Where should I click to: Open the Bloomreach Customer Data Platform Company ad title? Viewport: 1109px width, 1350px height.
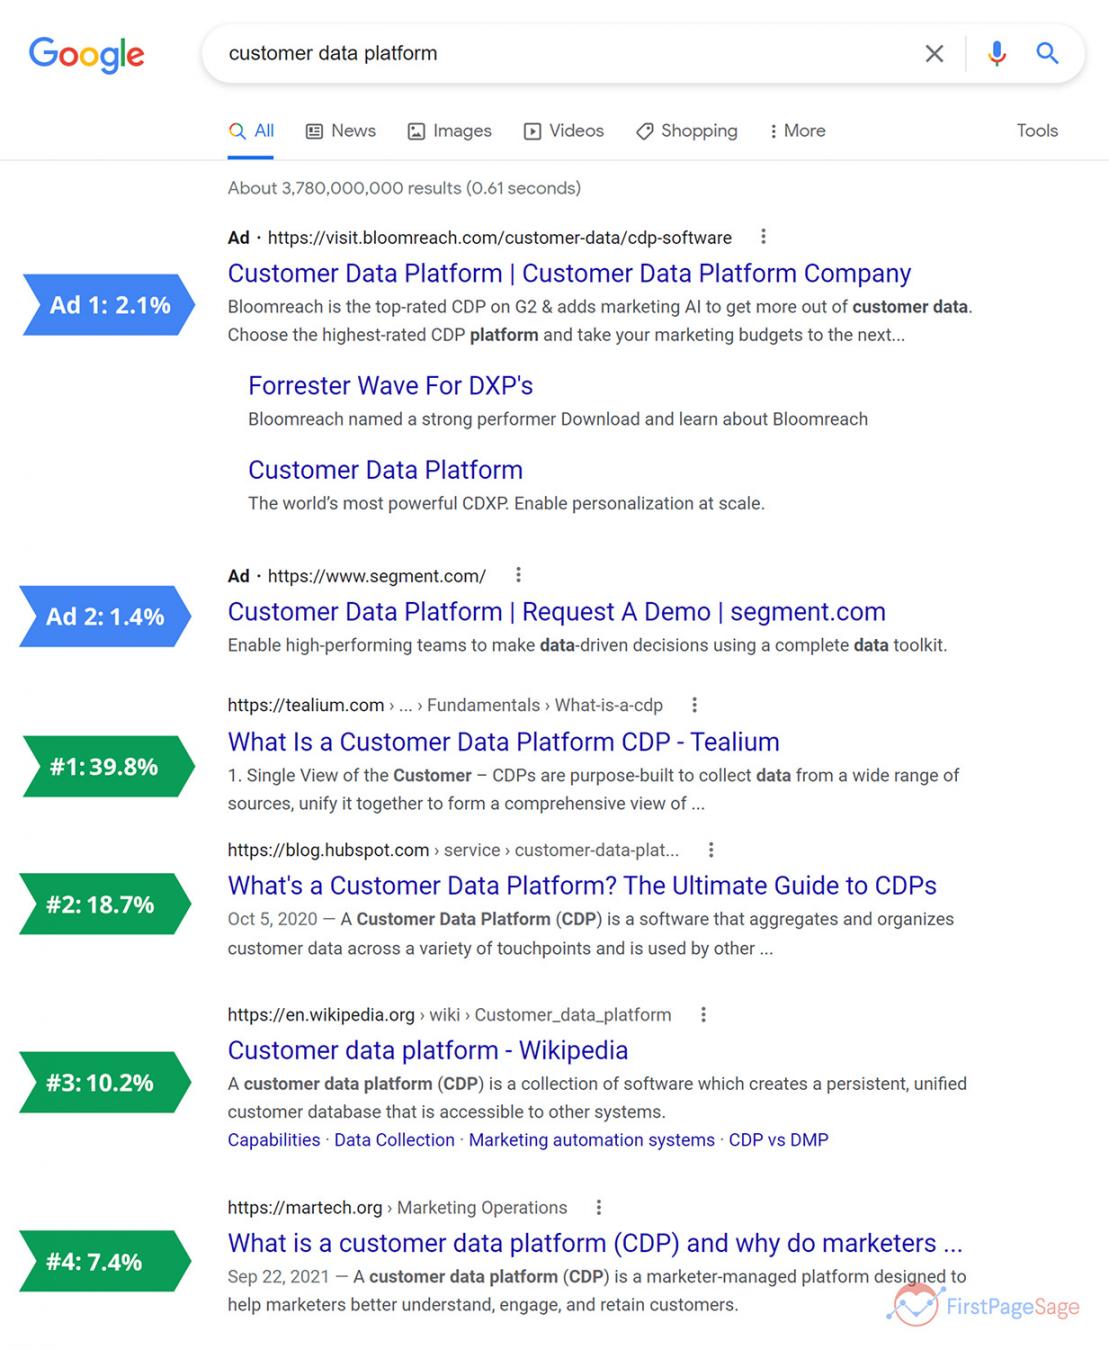coord(569,273)
